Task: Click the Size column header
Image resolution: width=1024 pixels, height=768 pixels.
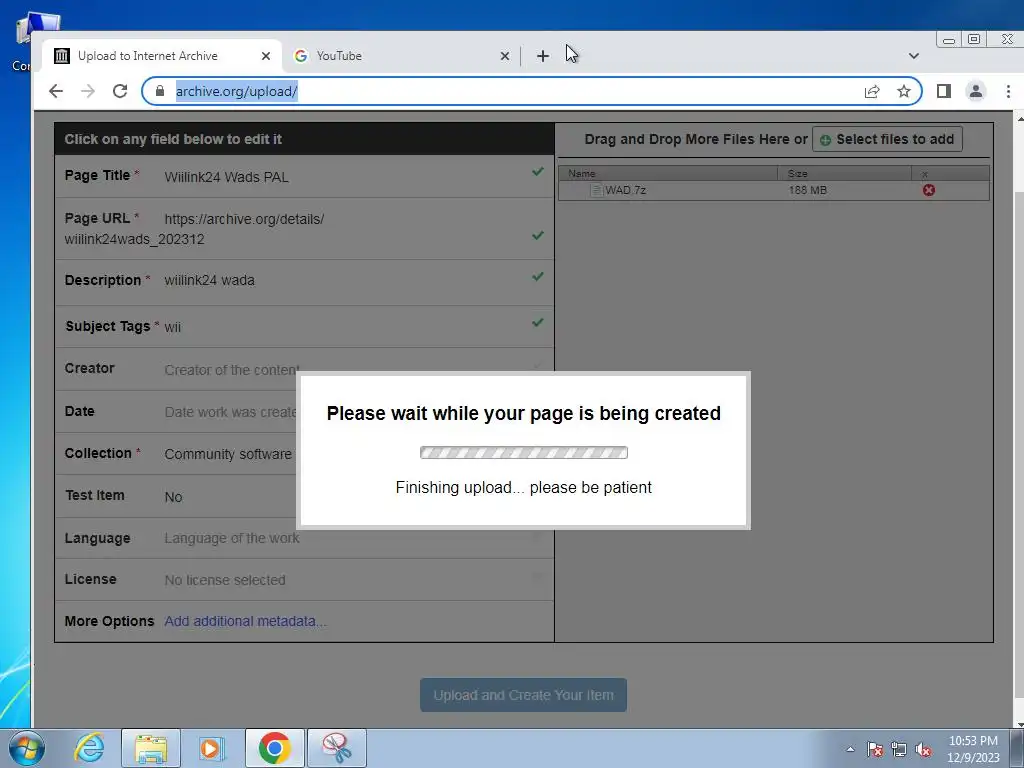Action: (x=844, y=173)
